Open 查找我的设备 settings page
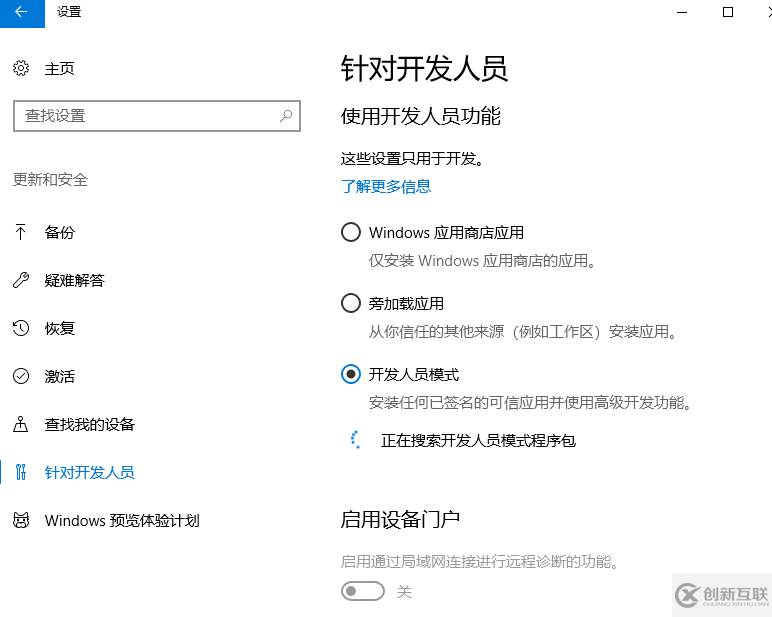This screenshot has height=617, width=772. (x=90, y=424)
